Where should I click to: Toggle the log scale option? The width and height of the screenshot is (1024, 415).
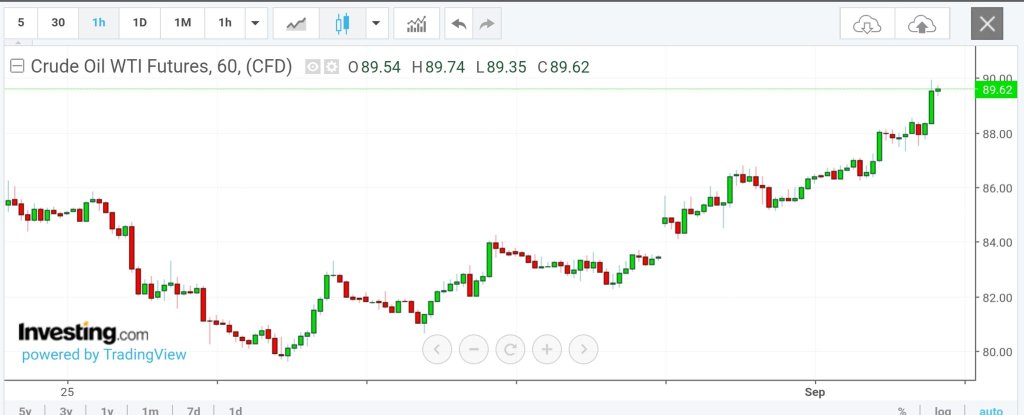click(942, 410)
